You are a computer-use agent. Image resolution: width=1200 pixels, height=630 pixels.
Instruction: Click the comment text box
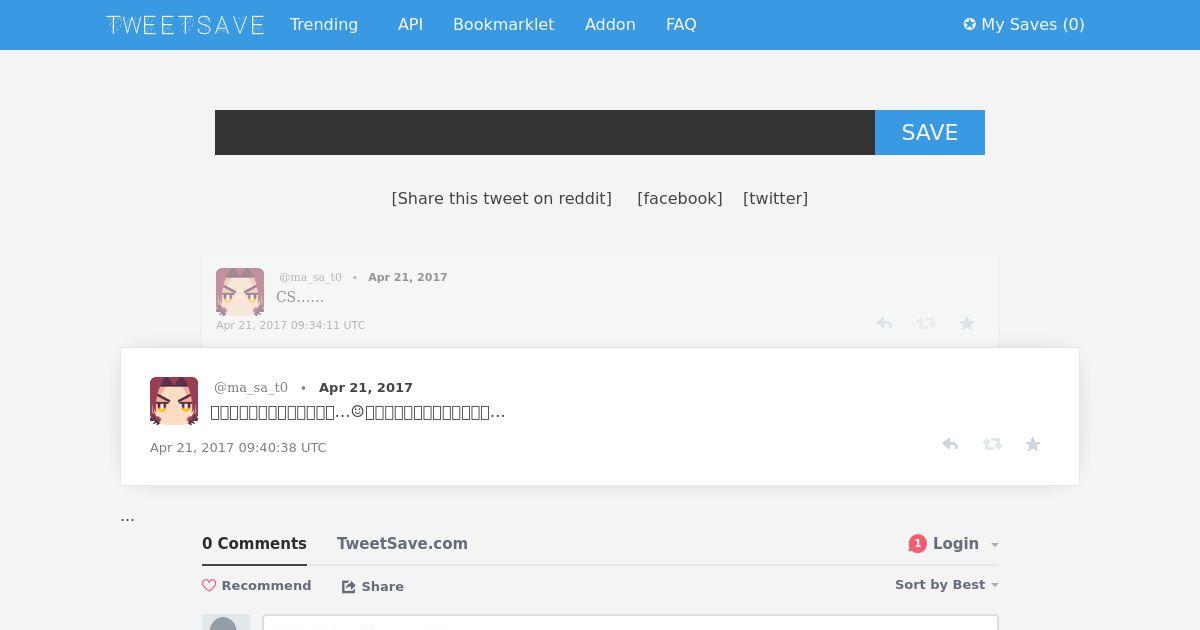[630, 623]
